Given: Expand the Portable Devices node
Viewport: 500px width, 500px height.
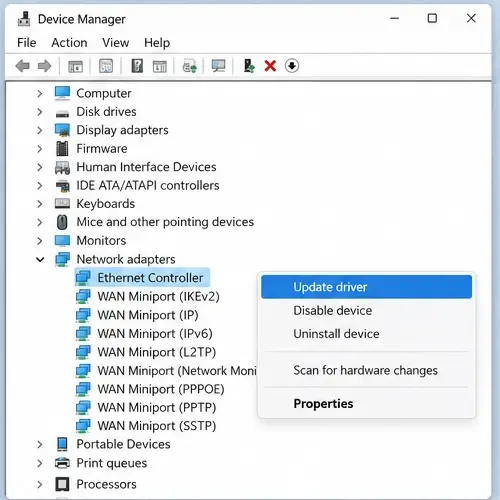Looking at the screenshot, I should pyautogui.click(x=40, y=444).
